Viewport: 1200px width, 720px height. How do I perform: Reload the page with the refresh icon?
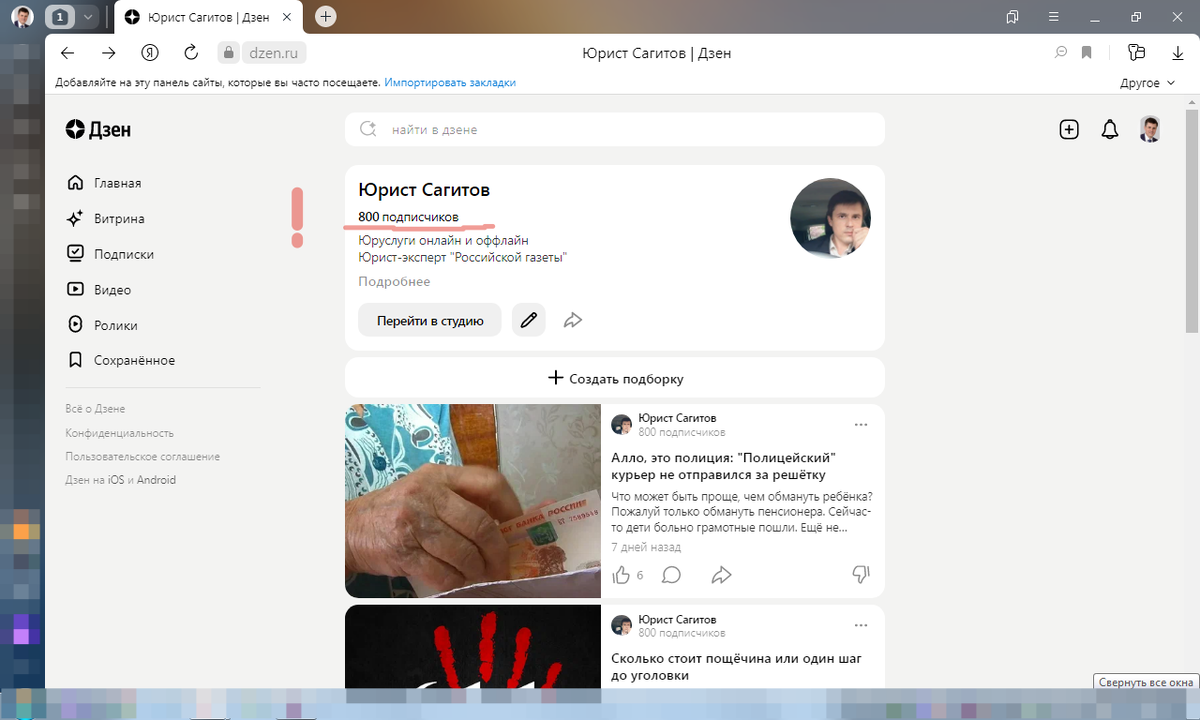click(x=191, y=53)
